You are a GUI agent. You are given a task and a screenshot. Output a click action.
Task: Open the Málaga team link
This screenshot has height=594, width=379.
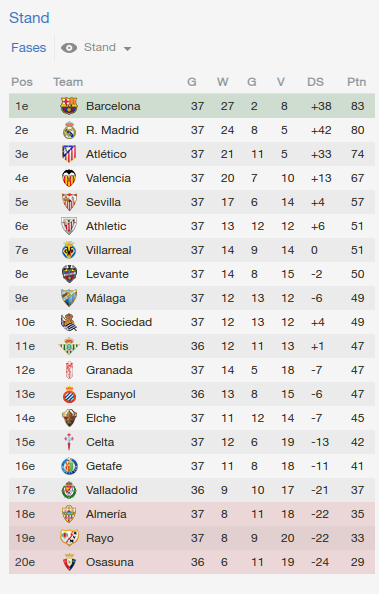pos(105,299)
